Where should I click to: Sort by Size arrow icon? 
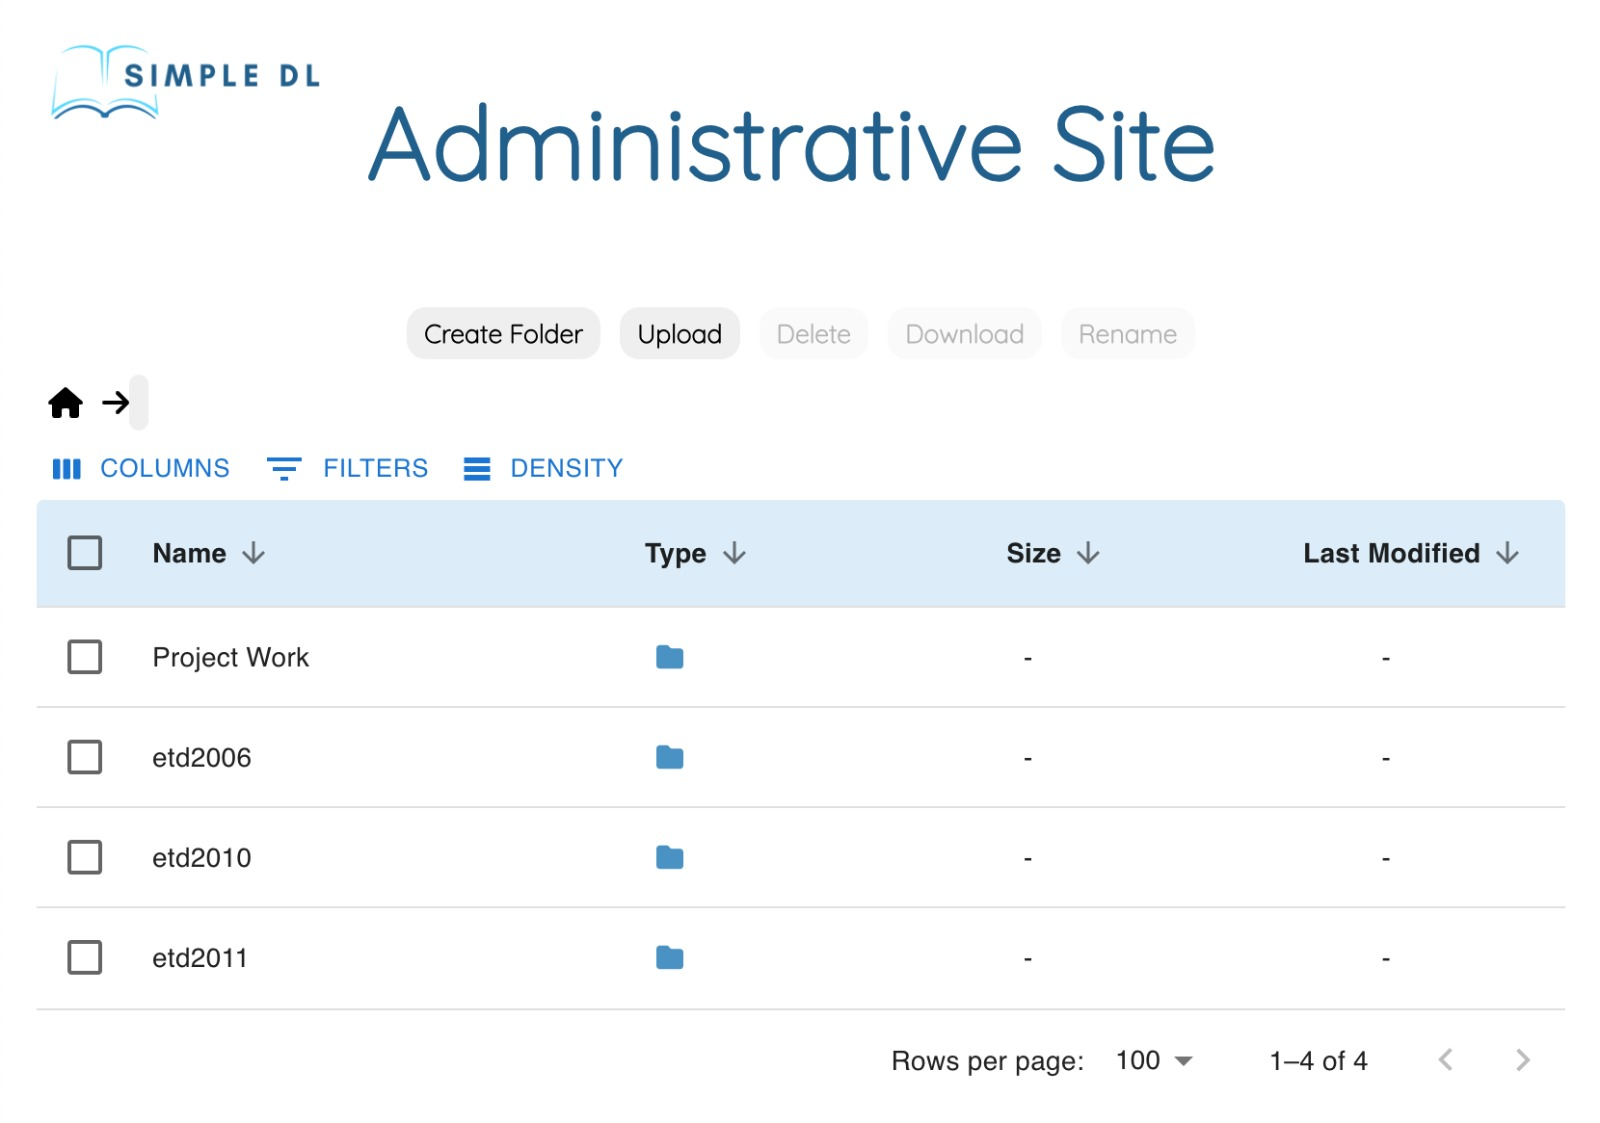(1088, 553)
